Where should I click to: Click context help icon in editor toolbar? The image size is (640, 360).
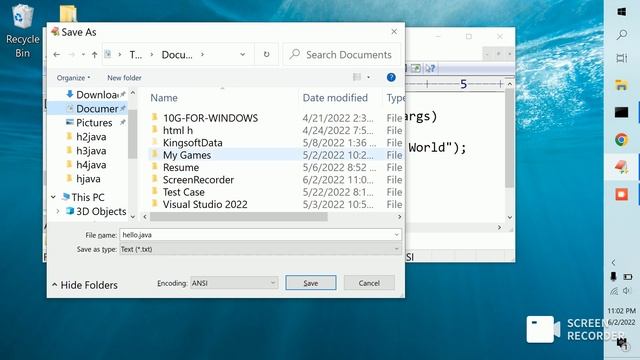point(430,69)
